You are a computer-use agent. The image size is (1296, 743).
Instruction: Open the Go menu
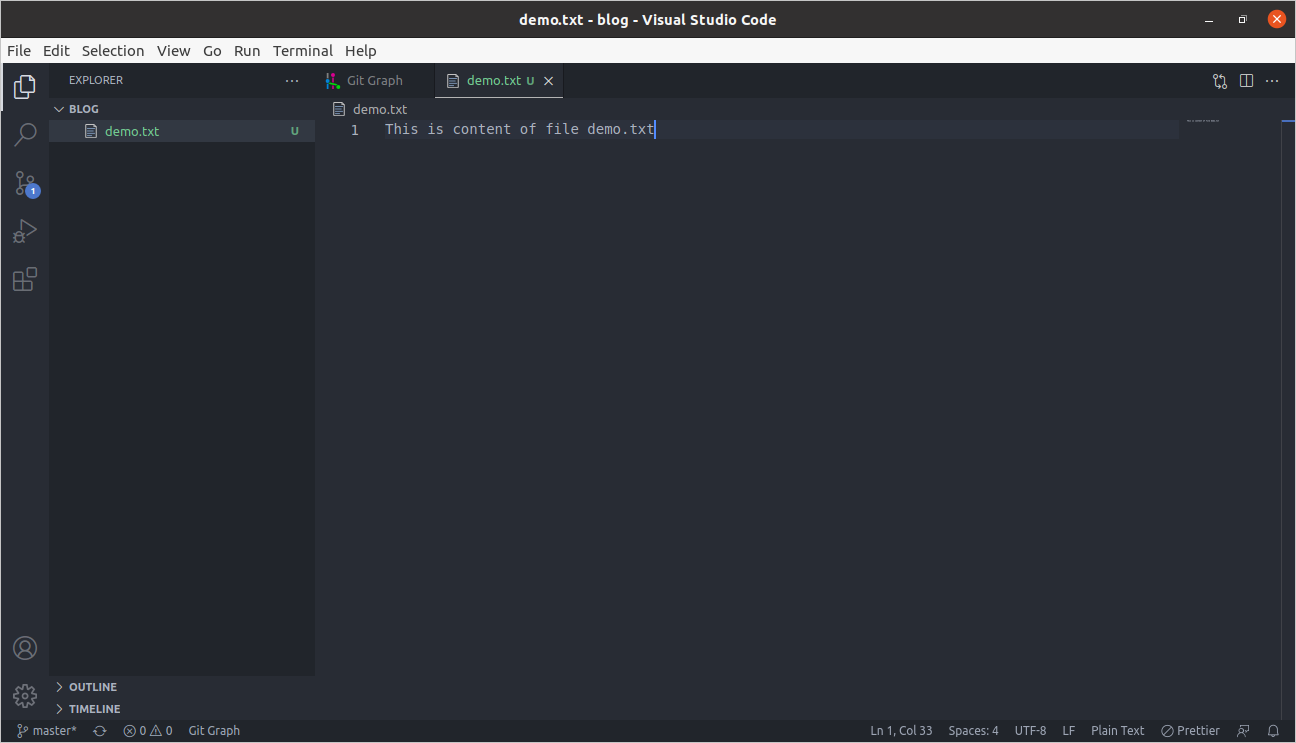(212, 51)
